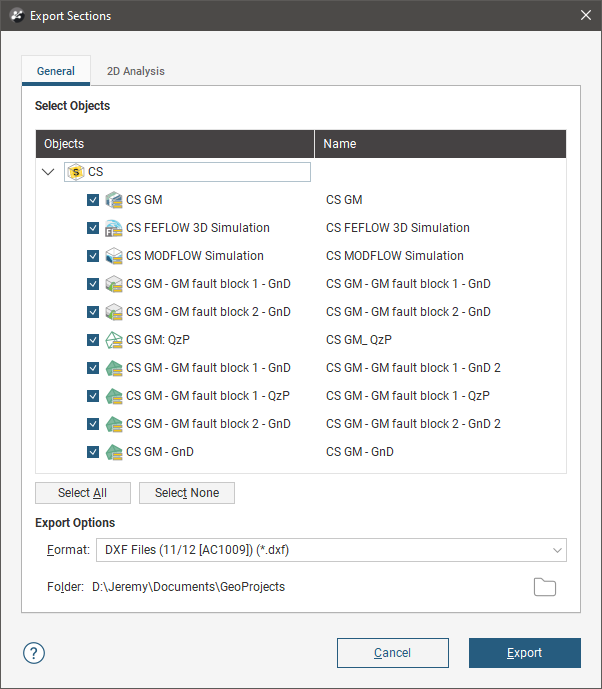Switch to the 2D Analysis tab
The height and width of the screenshot is (689, 602).
(x=136, y=71)
